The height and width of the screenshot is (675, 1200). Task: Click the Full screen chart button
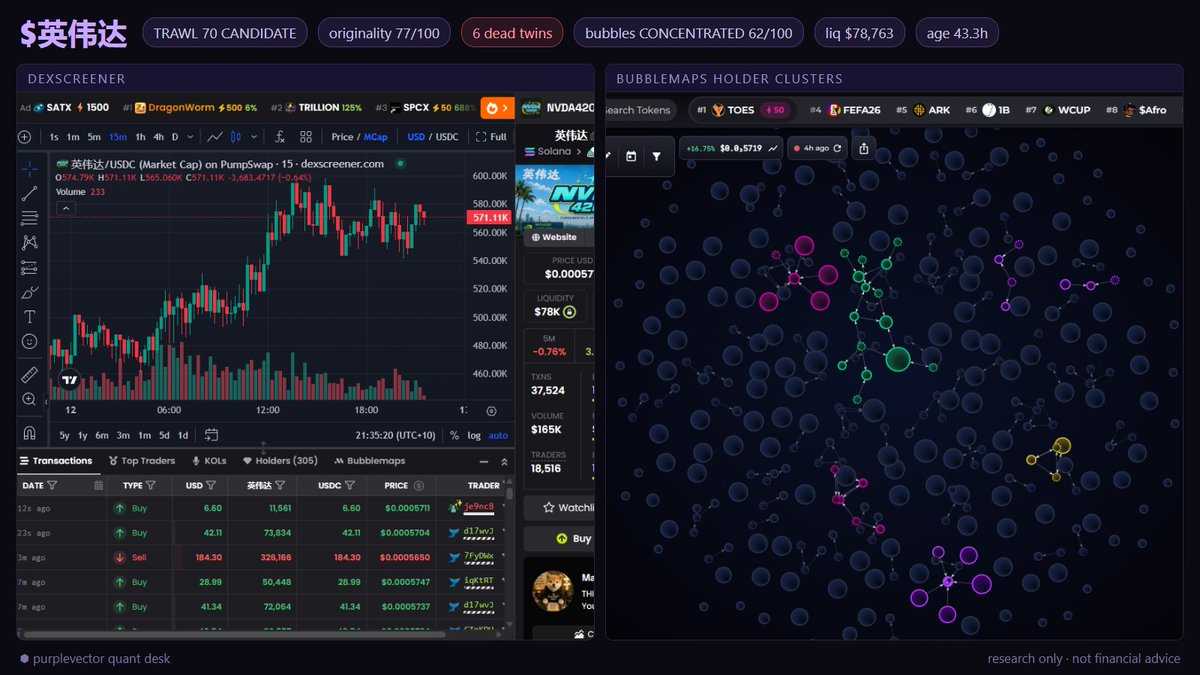(x=491, y=137)
